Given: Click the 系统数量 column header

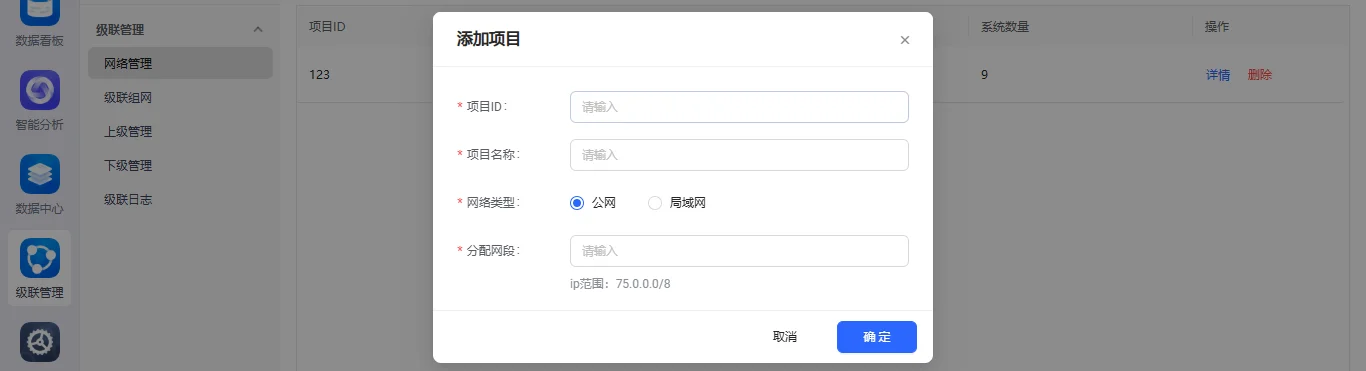Looking at the screenshot, I should tap(1004, 27).
